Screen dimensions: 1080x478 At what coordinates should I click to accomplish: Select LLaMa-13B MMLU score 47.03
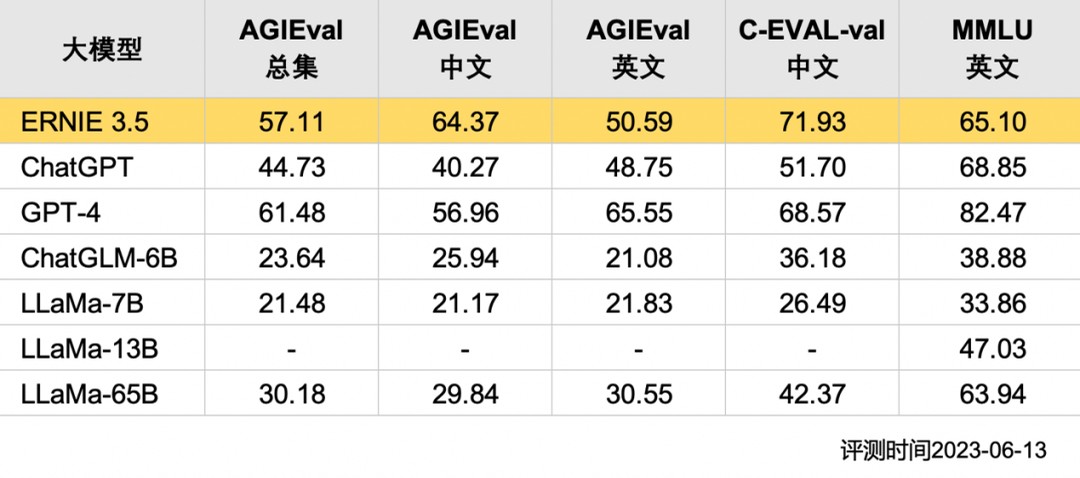[993, 349]
